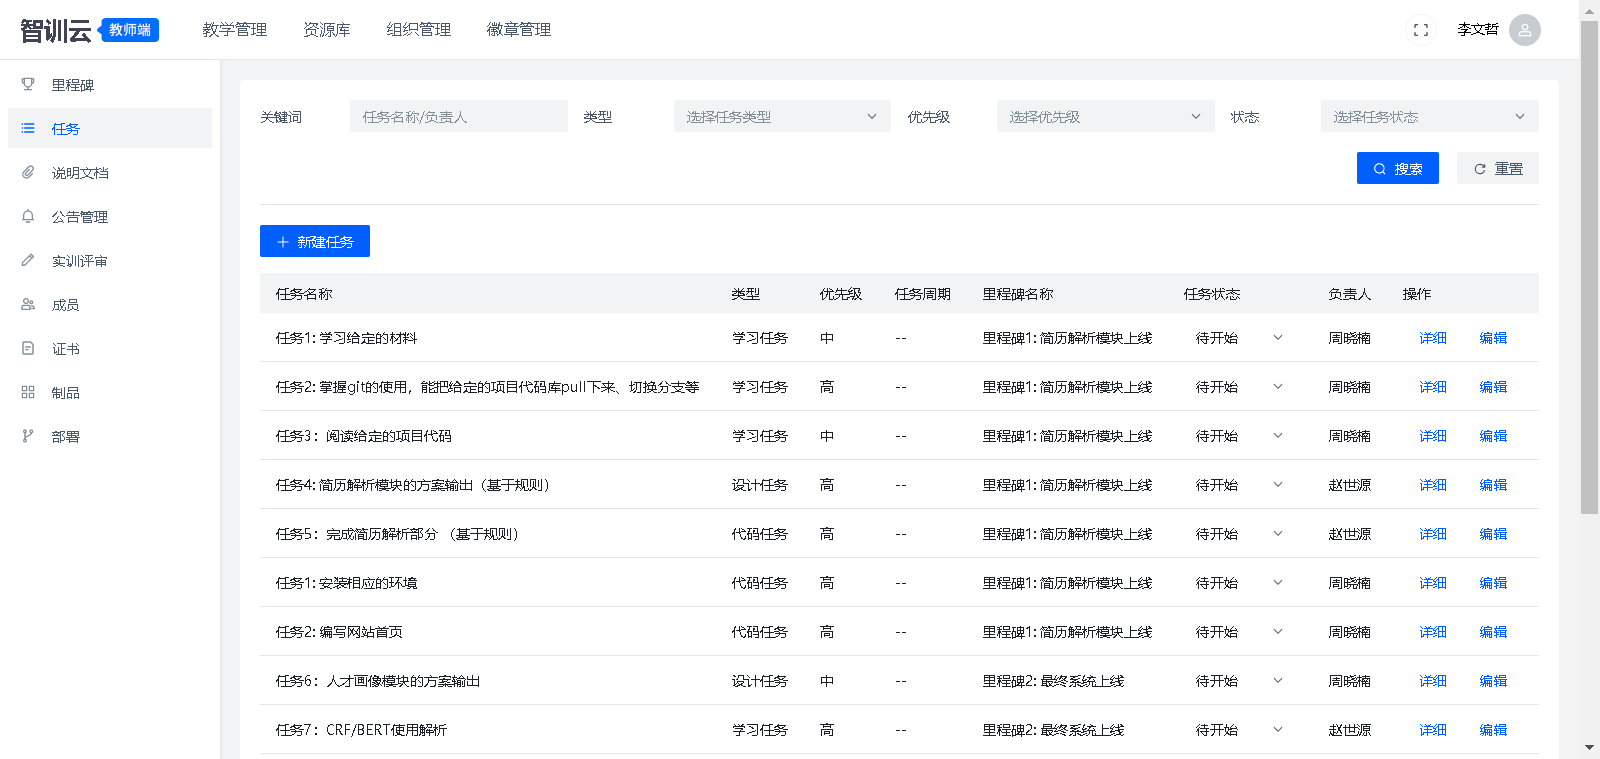Image resolution: width=1600 pixels, height=759 pixels.
Task: Click the 新建任务 button
Action: [x=315, y=241]
